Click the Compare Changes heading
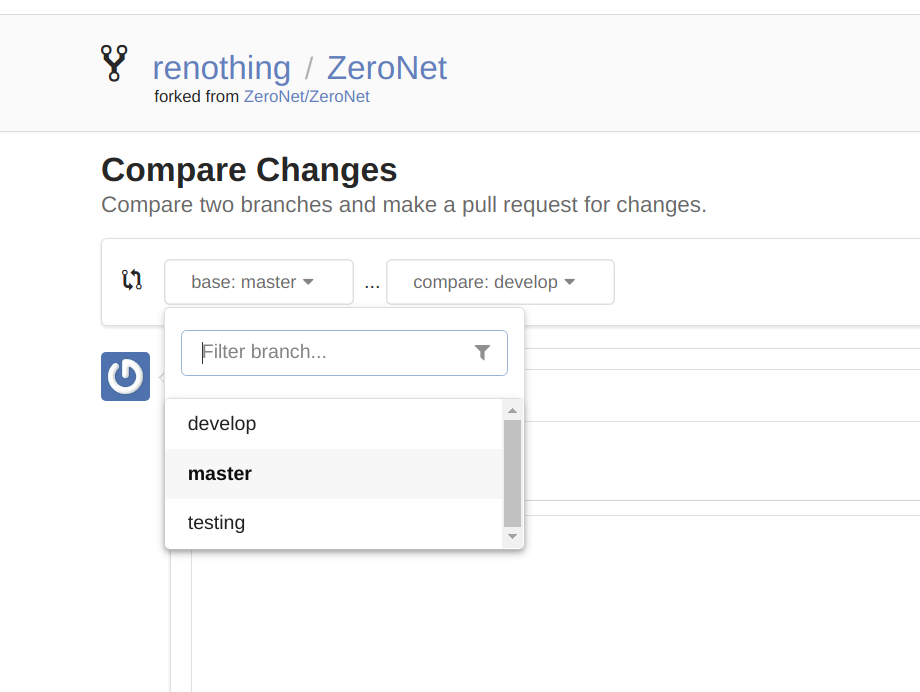920x692 pixels. (249, 170)
